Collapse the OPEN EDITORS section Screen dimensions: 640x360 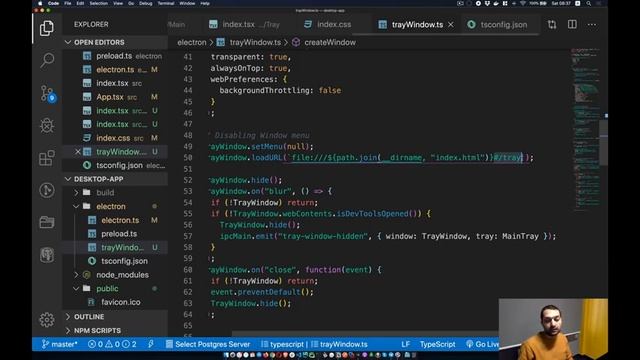(x=115, y=42)
